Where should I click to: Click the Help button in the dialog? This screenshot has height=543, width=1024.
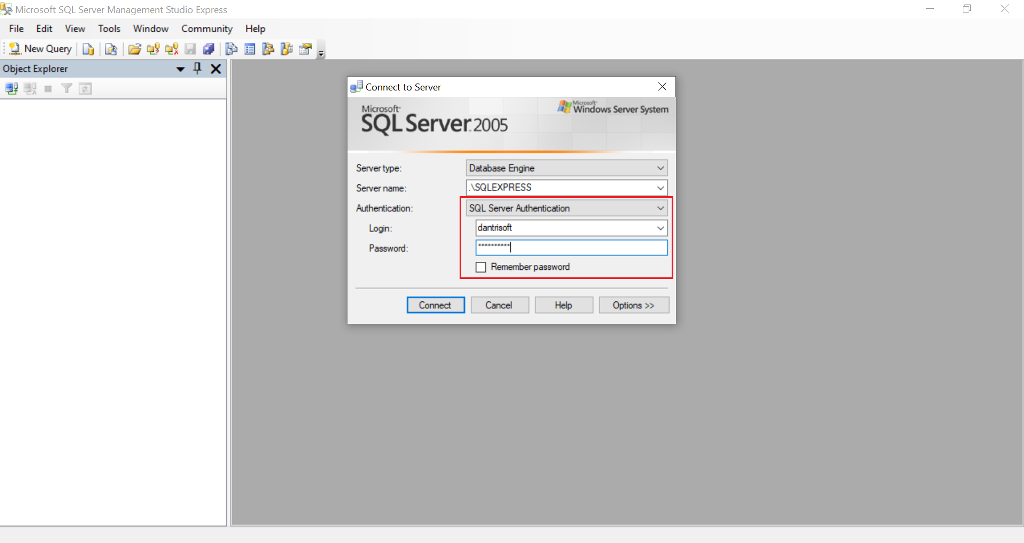(x=564, y=305)
